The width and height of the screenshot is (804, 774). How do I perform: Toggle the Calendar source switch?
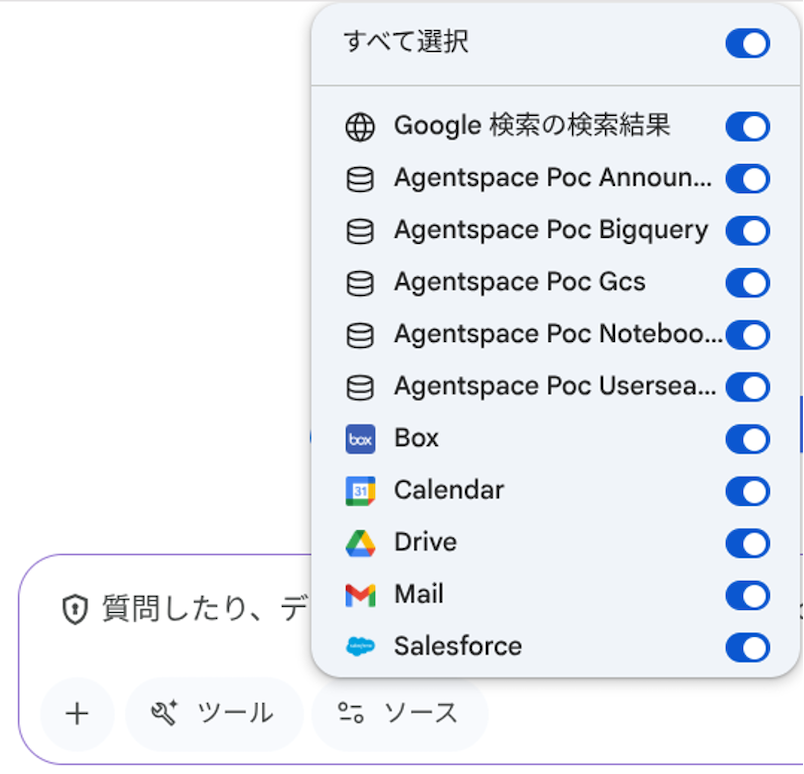point(748,491)
